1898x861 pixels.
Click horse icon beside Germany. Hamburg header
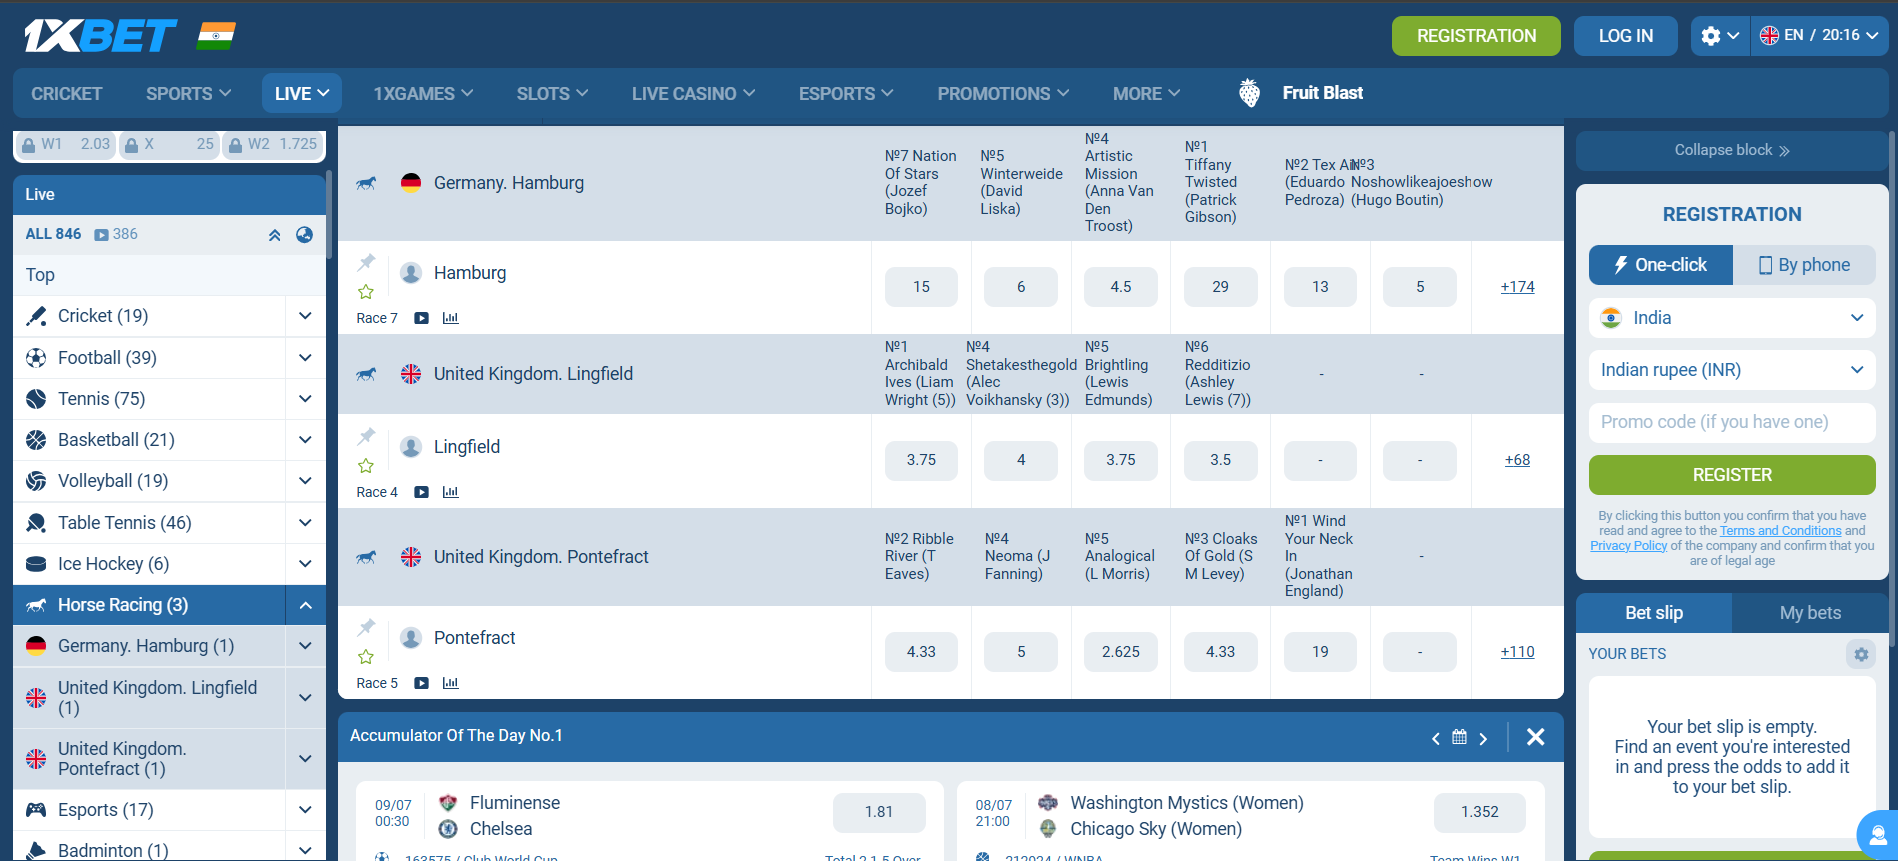366,183
